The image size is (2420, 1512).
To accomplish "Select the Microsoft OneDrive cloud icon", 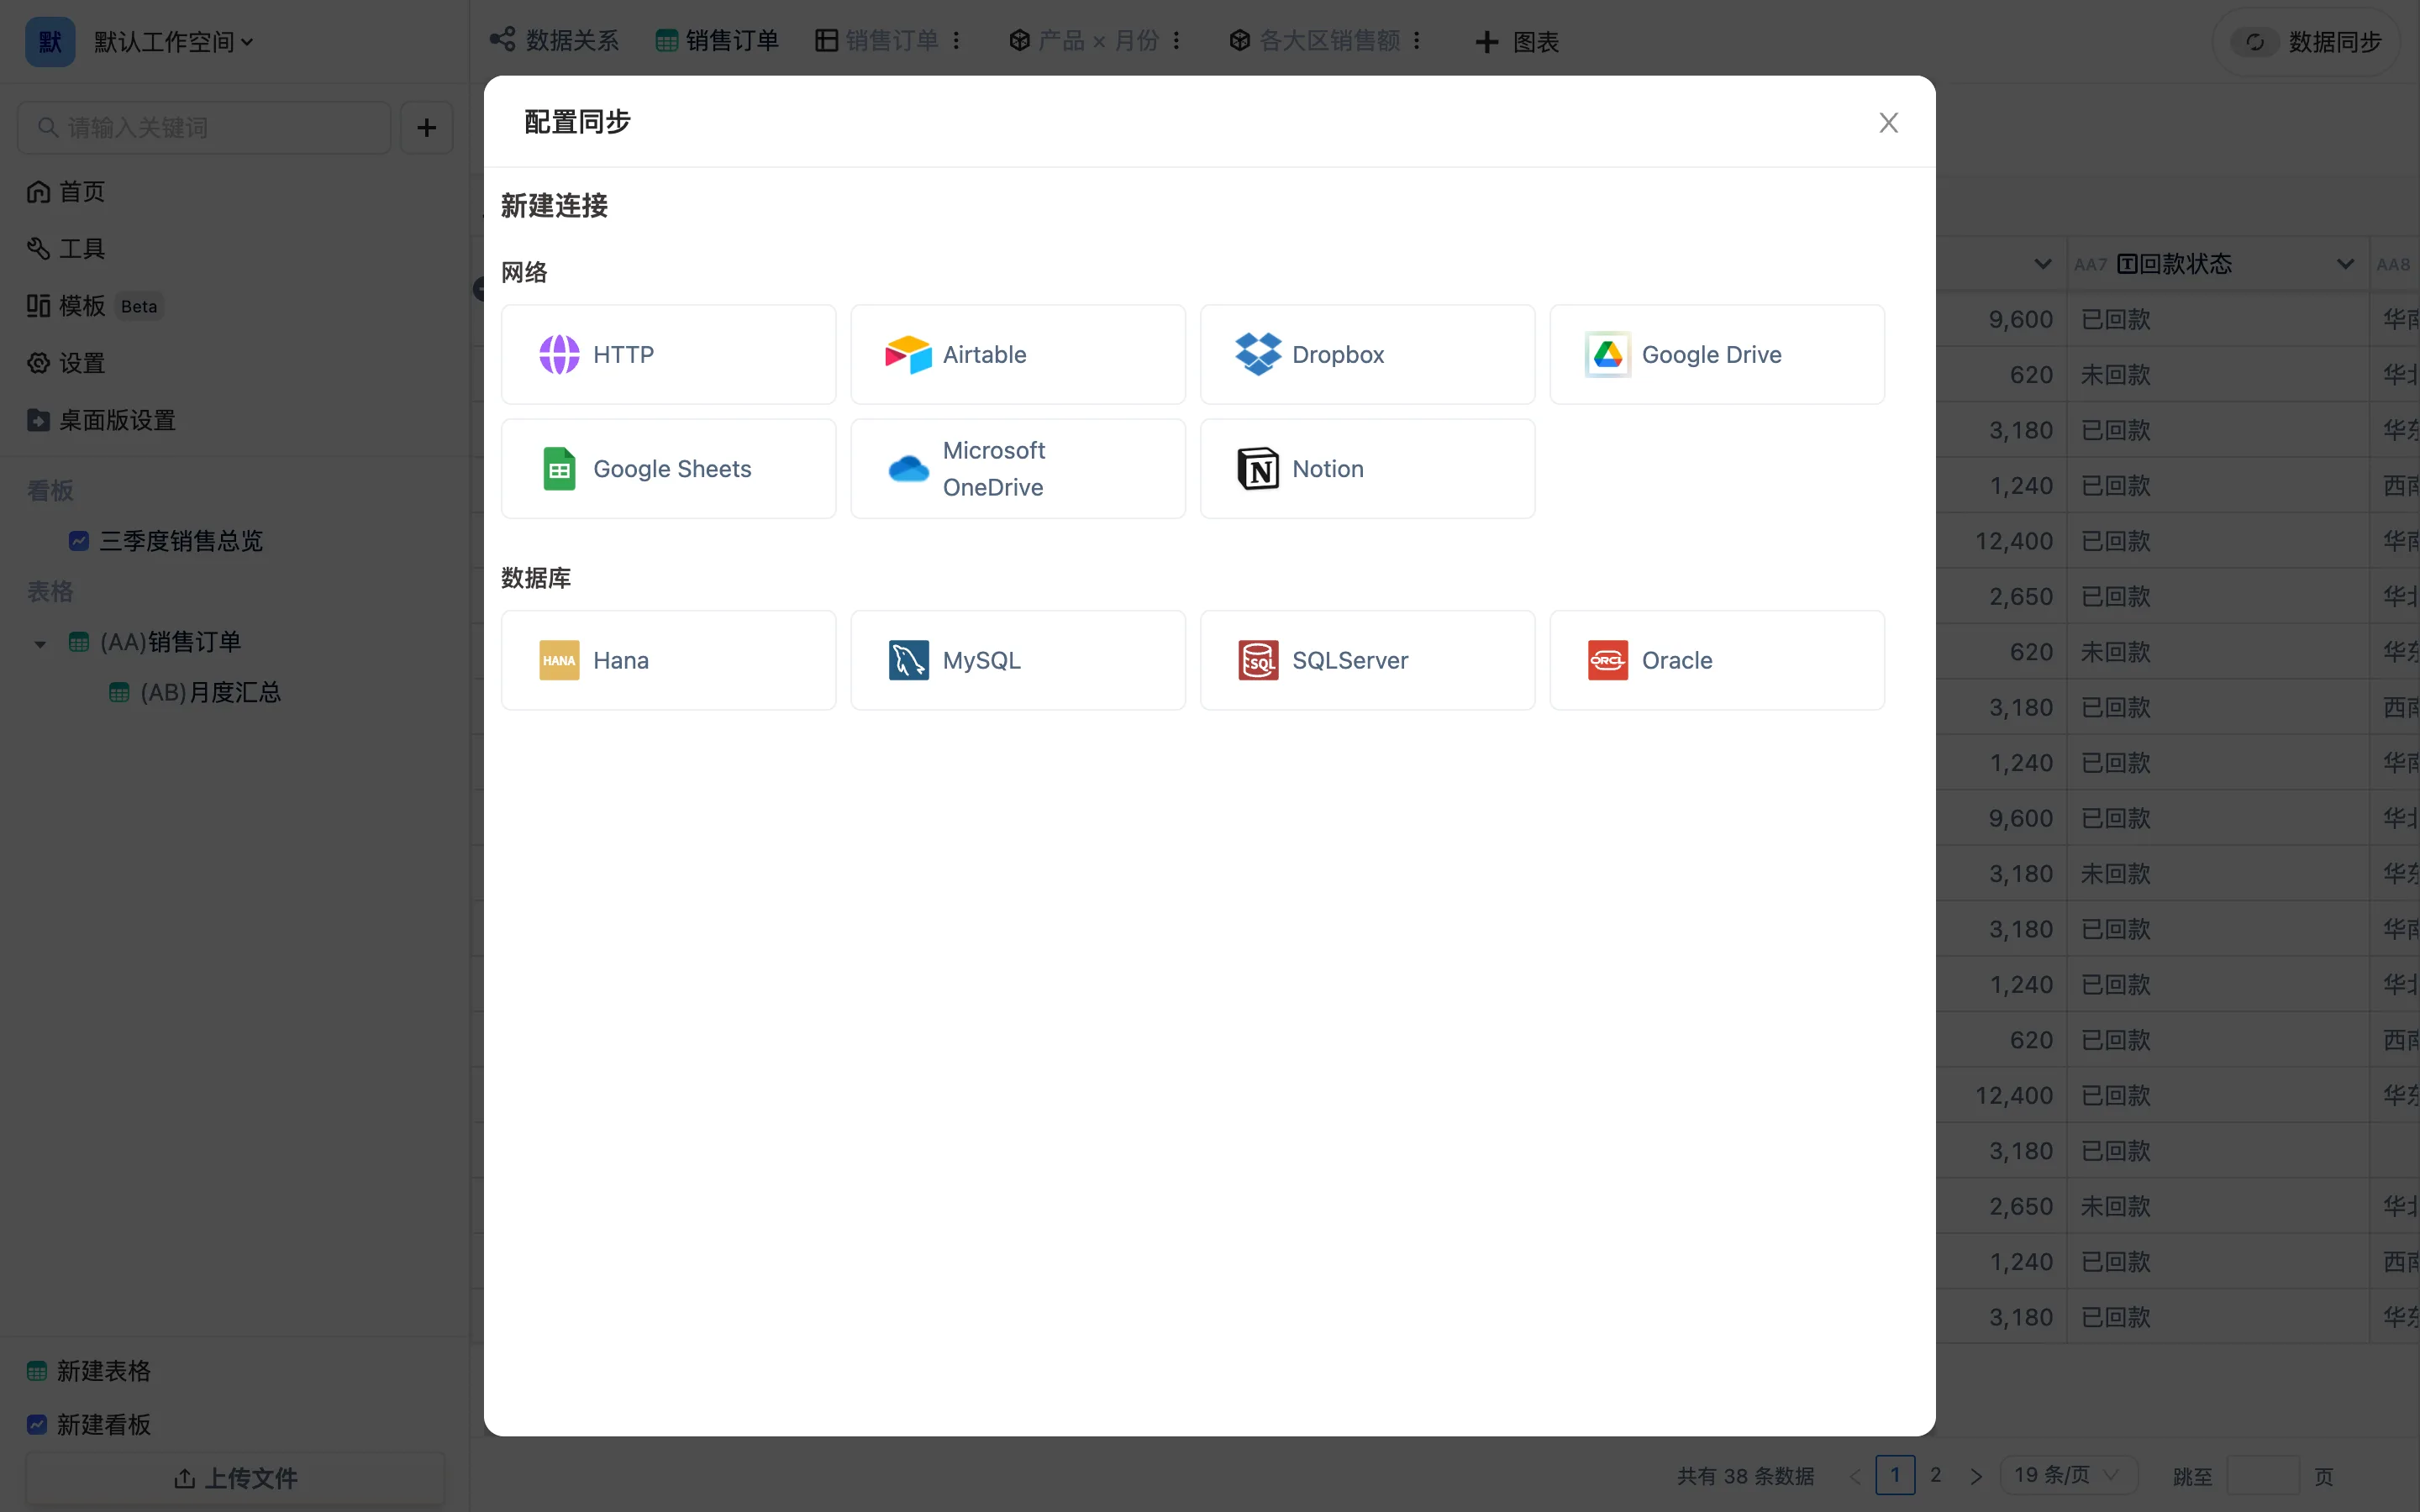I will tap(908, 469).
